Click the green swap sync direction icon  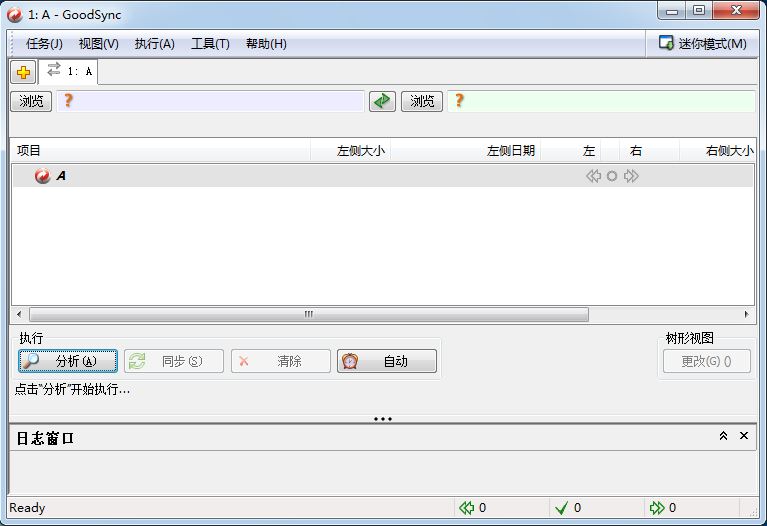point(382,101)
